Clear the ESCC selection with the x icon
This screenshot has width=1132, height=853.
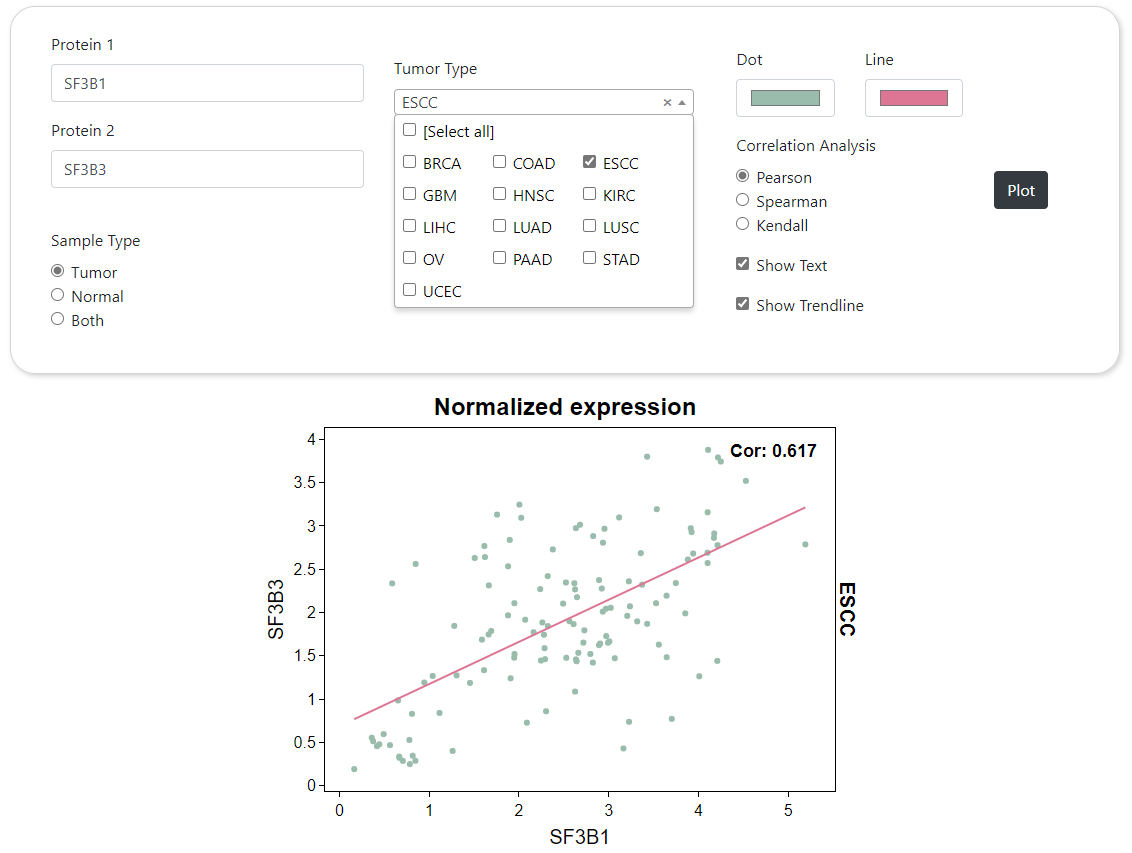pyautogui.click(x=667, y=102)
